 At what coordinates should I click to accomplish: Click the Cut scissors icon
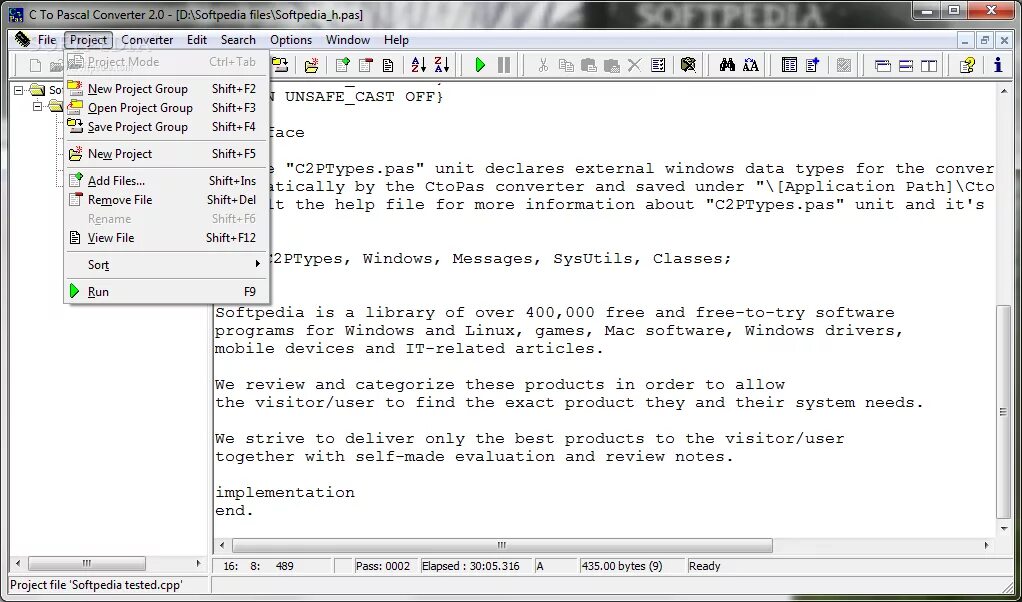click(x=542, y=65)
